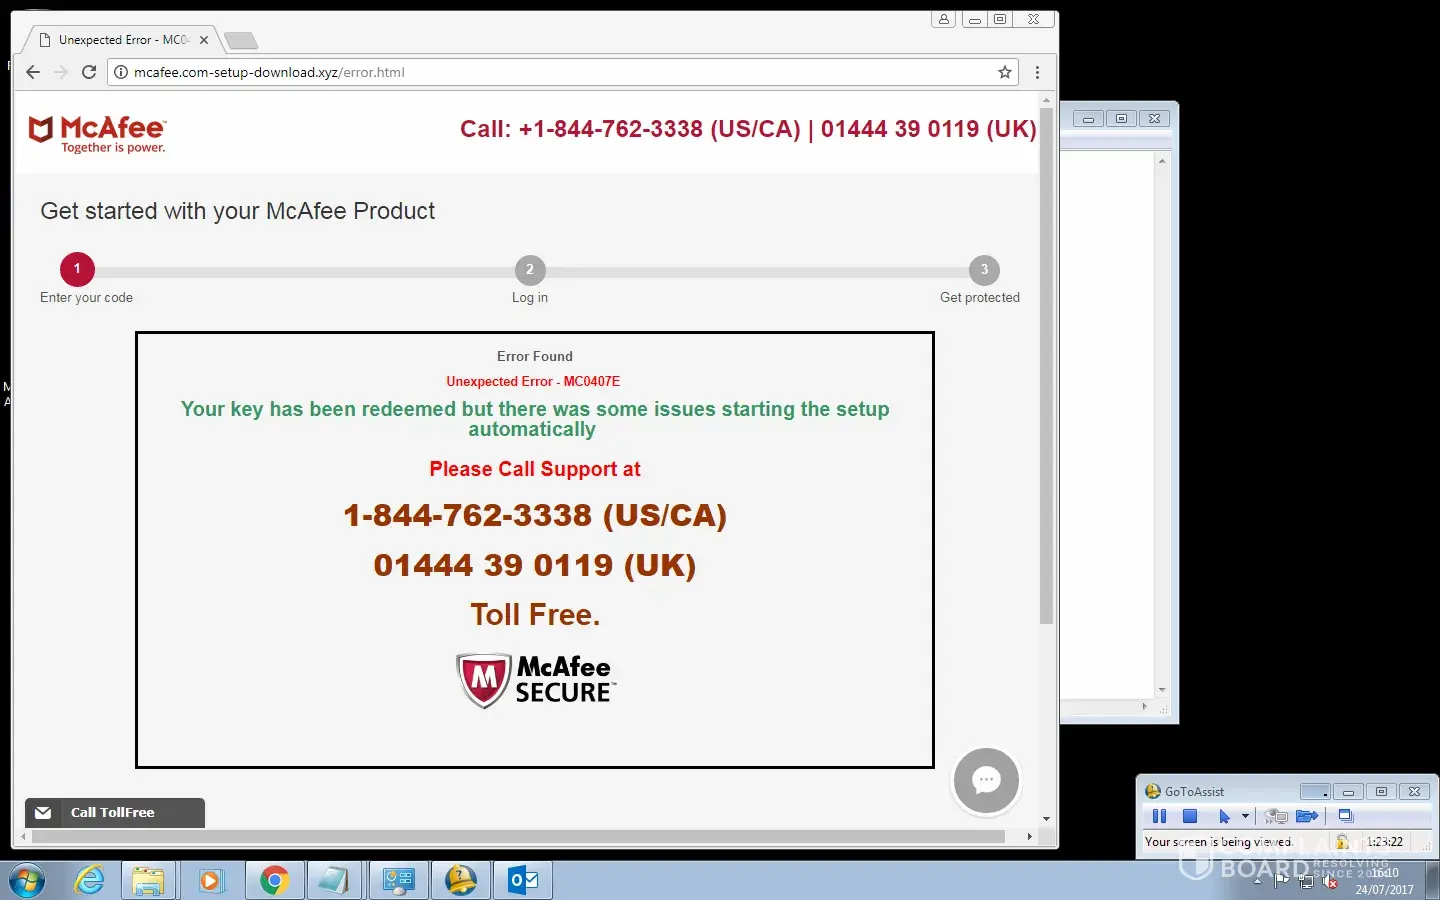Select step 1 Enter your code

pyautogui.click(x=77, y=269)
